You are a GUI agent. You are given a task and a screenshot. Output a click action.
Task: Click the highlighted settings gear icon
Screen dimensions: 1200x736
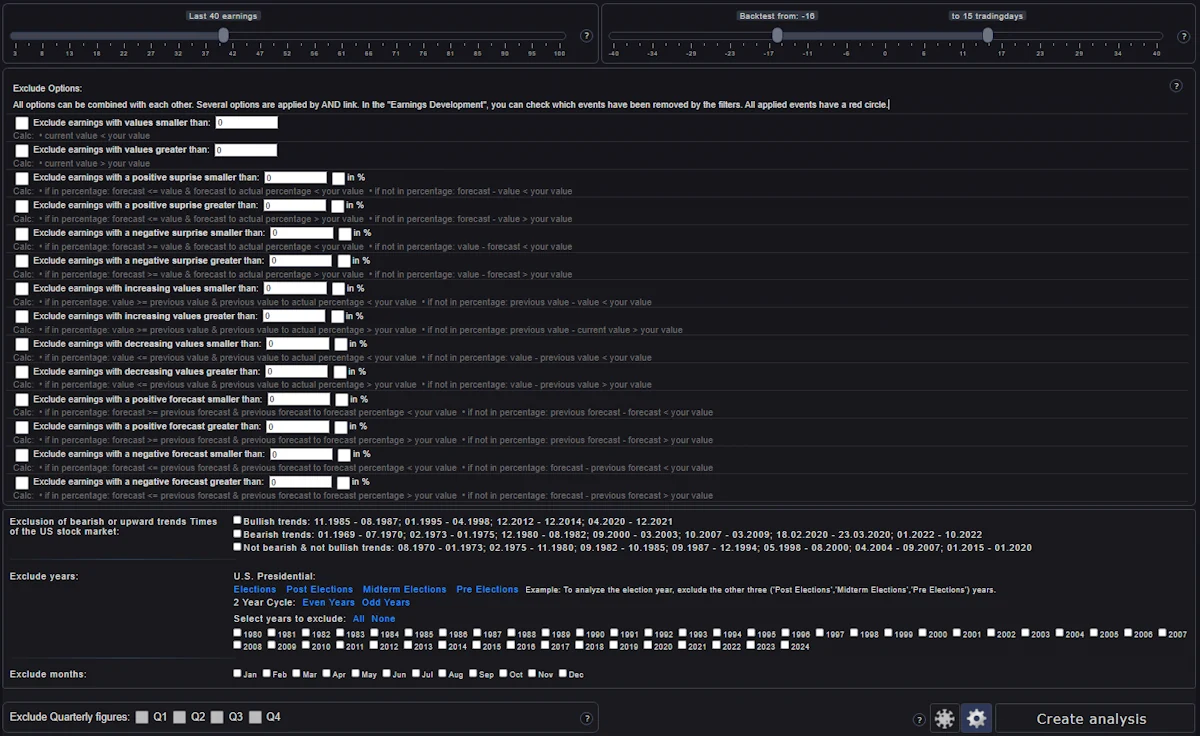point(976,718)
